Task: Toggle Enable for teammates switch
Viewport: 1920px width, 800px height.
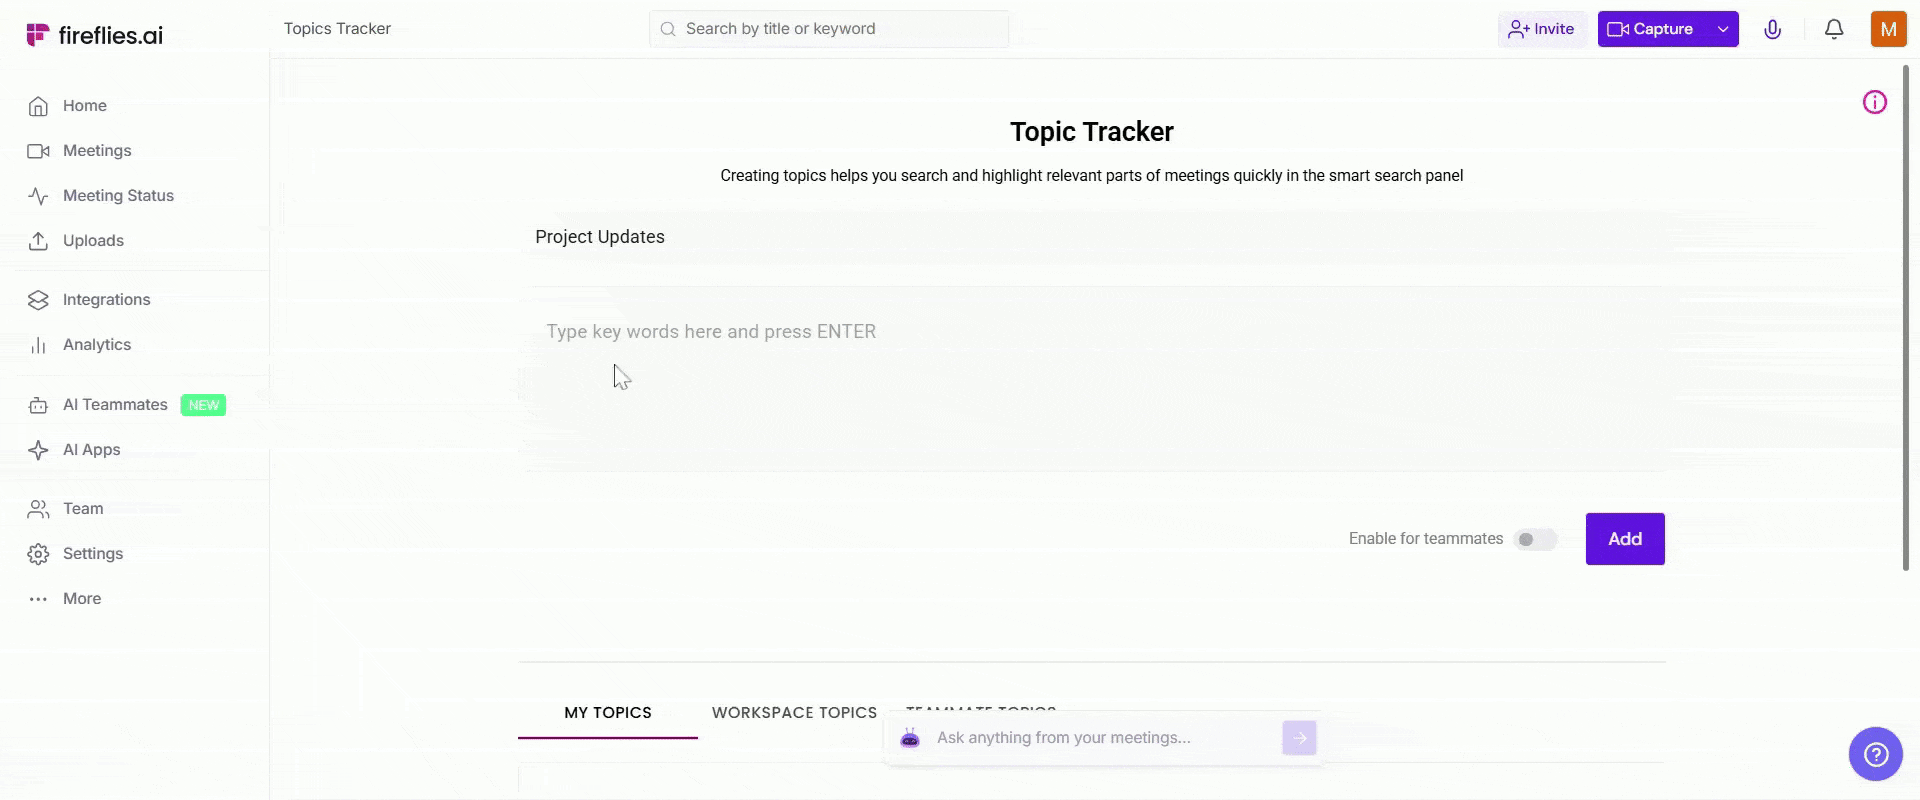Action: pyautogui.click(x=1535, y=540)
